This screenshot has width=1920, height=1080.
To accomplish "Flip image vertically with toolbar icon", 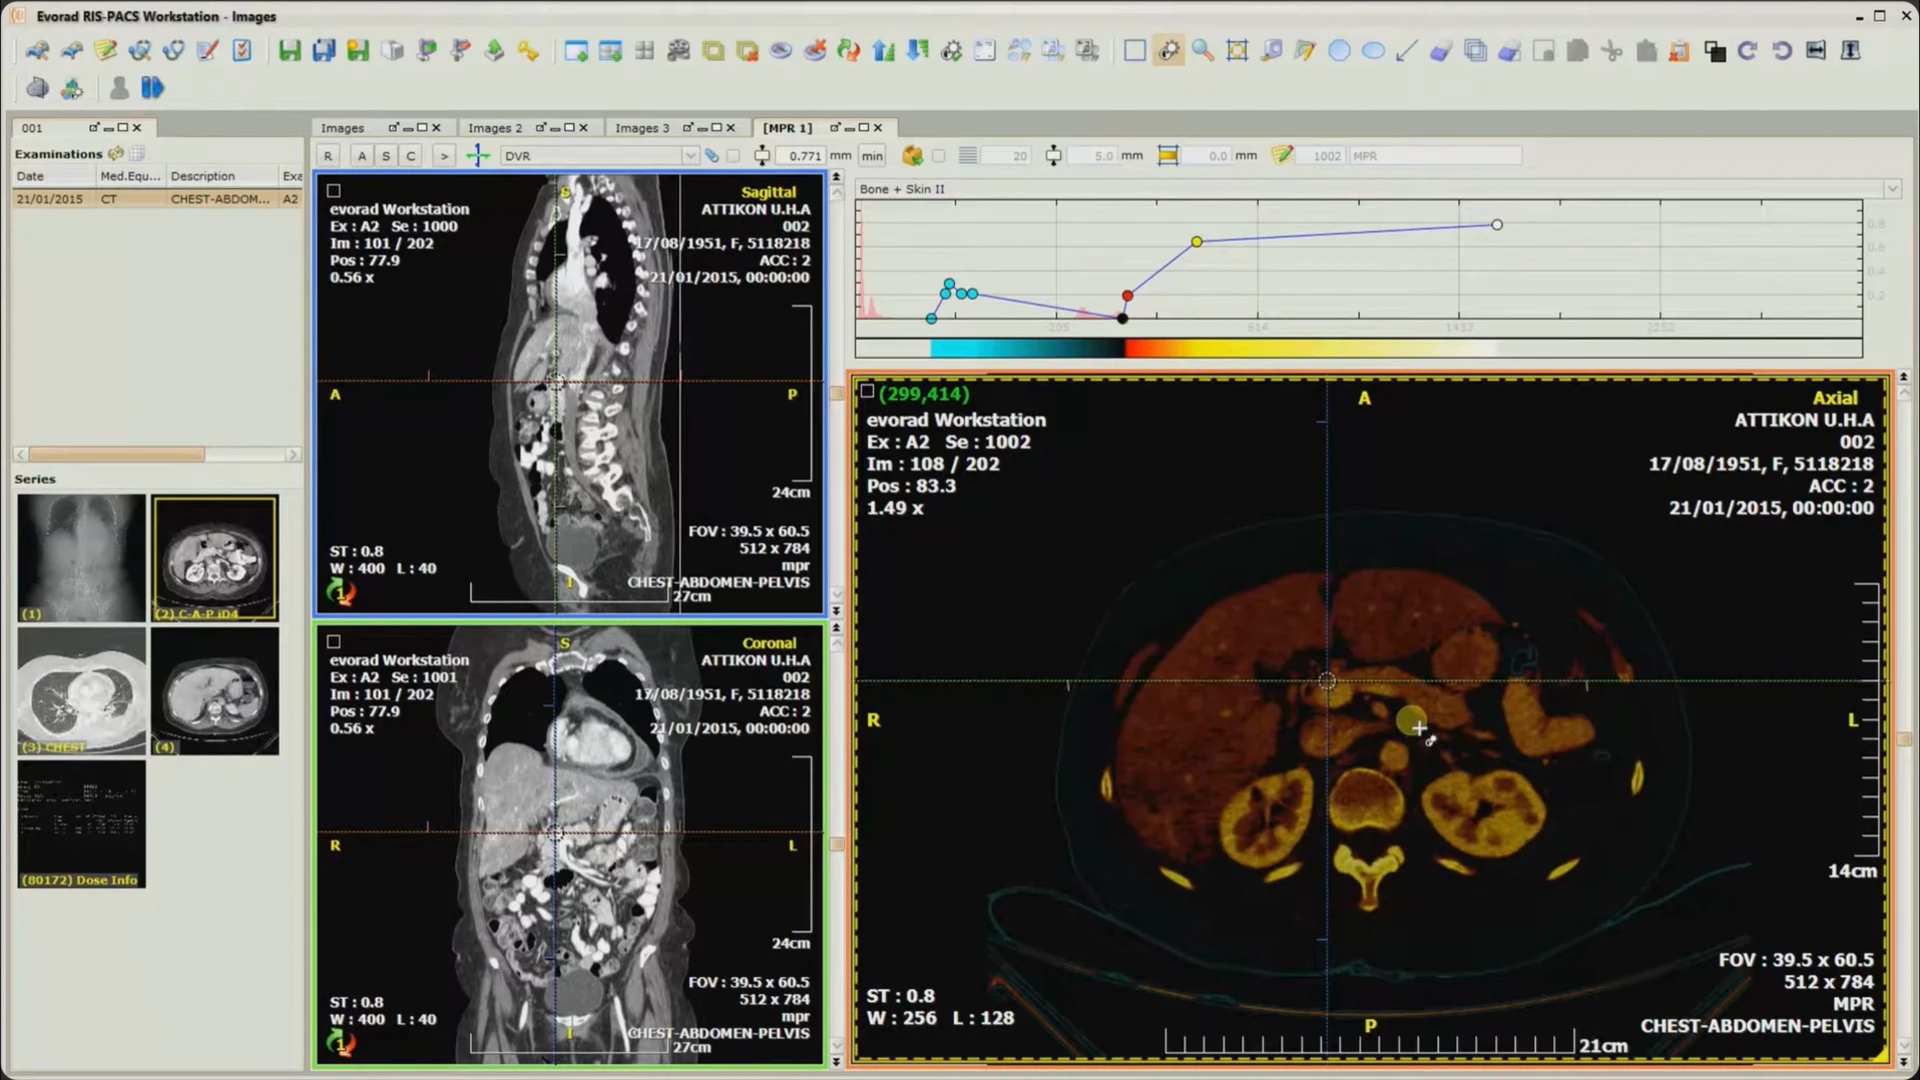I will click(1851, 51).
